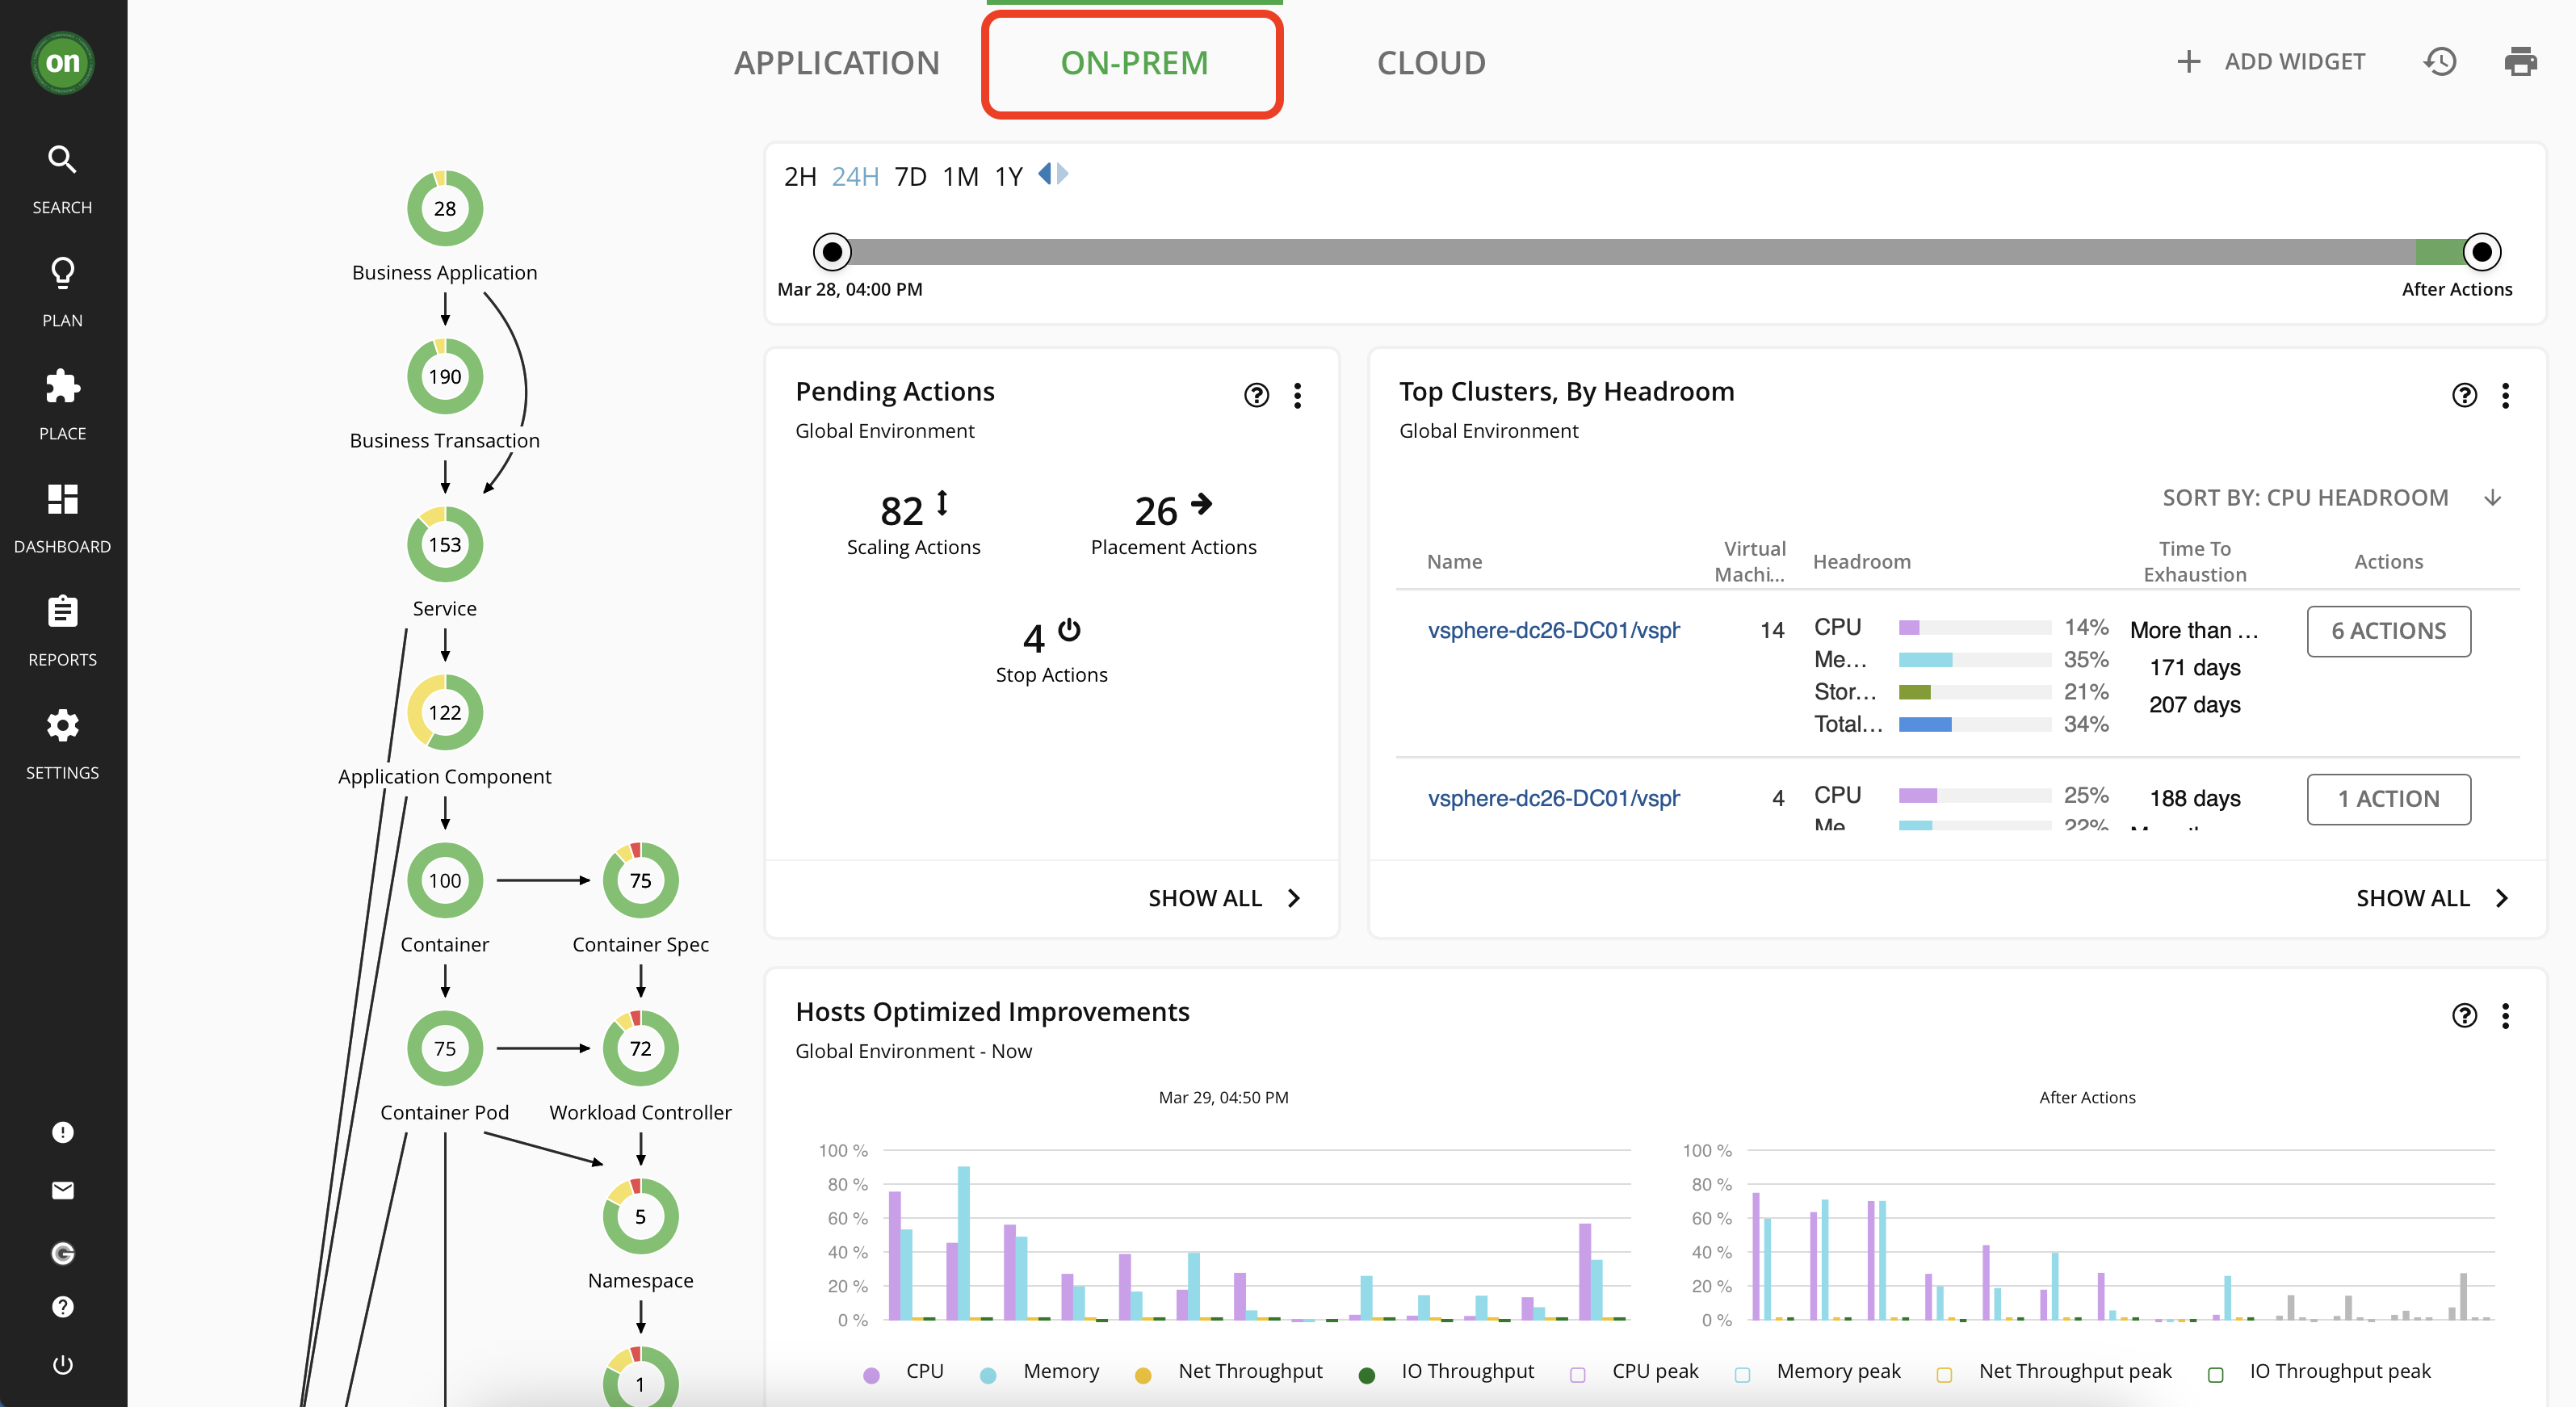
Task: Select Container Spec node (75)
Action: point(640,880)
